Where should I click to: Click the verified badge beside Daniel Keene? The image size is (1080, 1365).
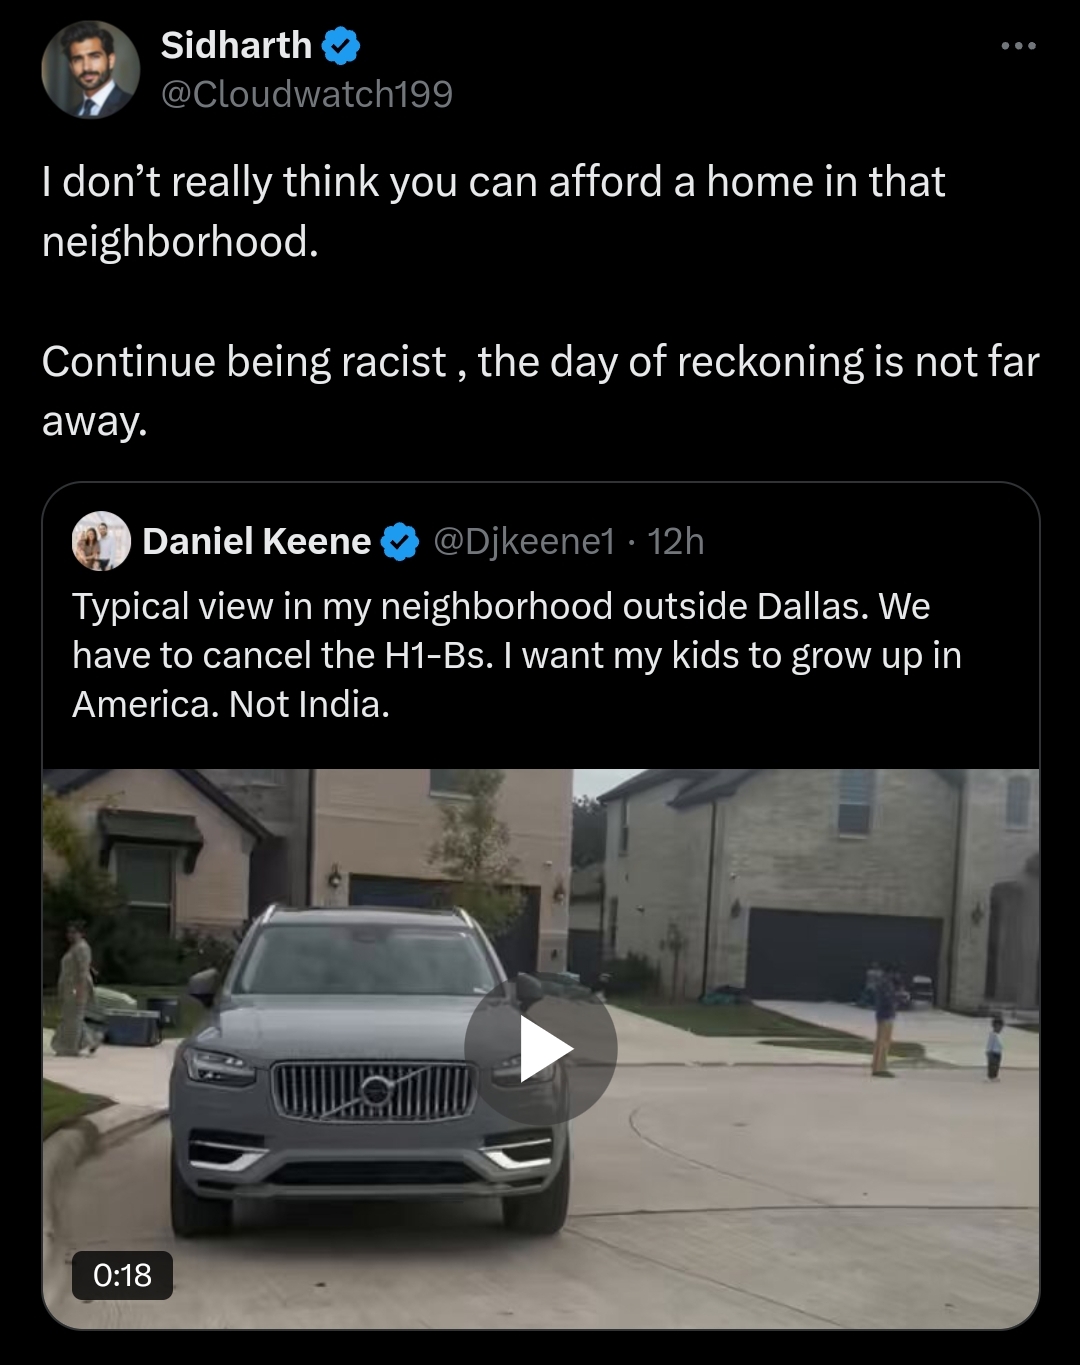pyautogui.click(x=401, y=542)
